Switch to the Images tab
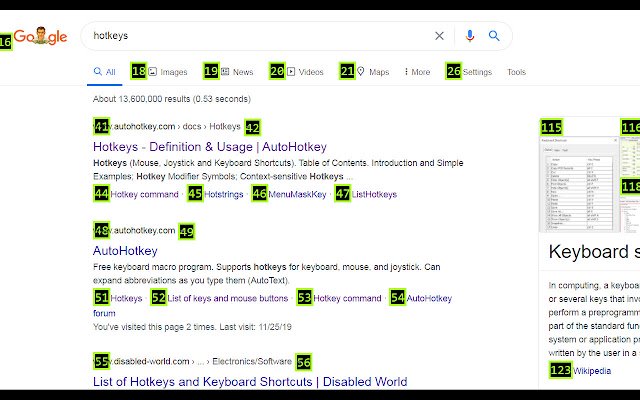This screenshot has height=400, width=640. point(168,72)
